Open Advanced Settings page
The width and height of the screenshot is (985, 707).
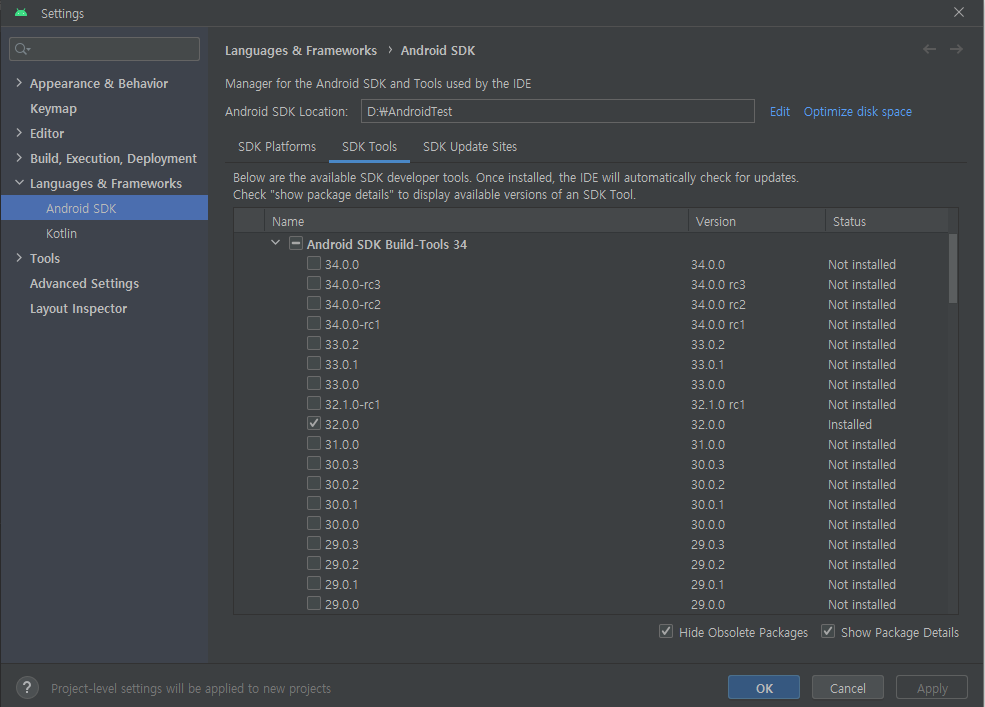[x=84, y=283]
